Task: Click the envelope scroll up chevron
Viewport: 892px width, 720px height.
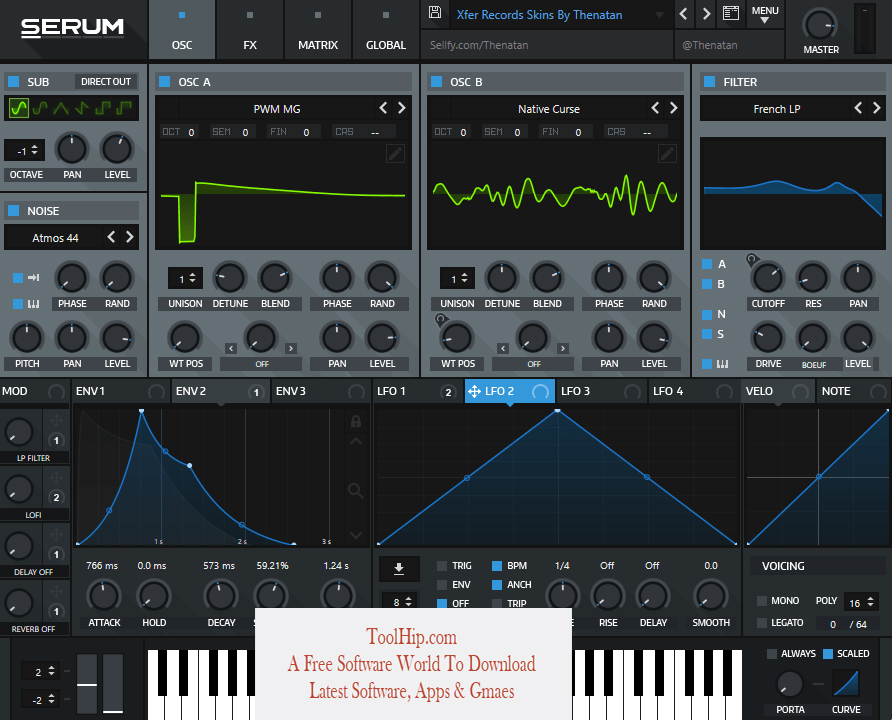Action: [x=356, y=441]
